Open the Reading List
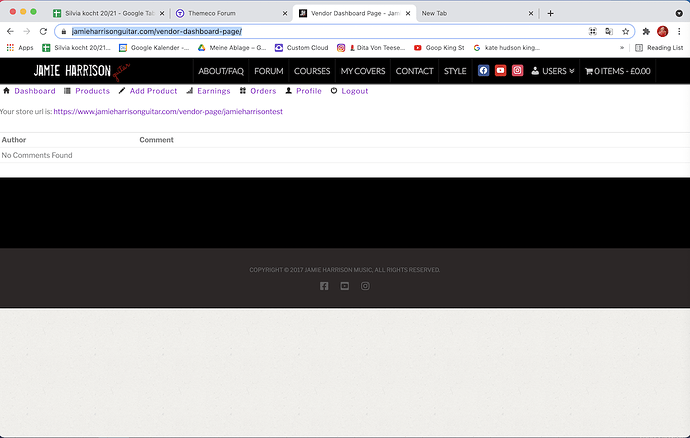 click(x=659, y=48)
